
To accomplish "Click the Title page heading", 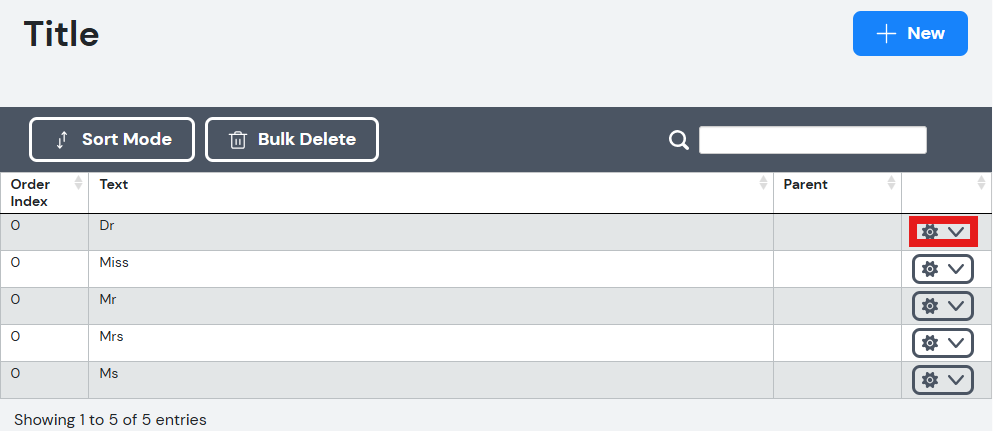I will [61, 34].
